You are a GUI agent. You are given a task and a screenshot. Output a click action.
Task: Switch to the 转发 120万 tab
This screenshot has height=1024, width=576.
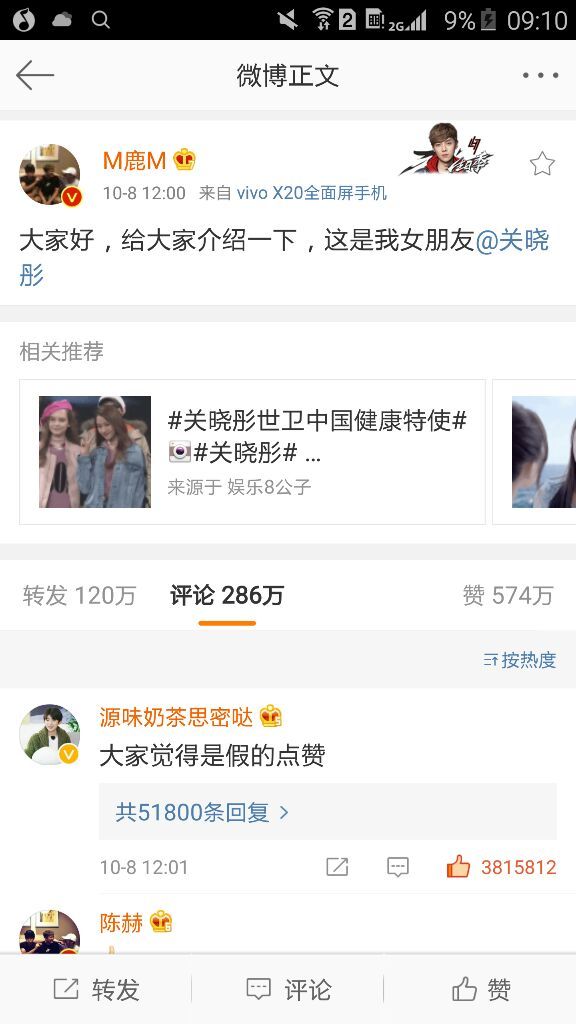(x=80, y=596)
